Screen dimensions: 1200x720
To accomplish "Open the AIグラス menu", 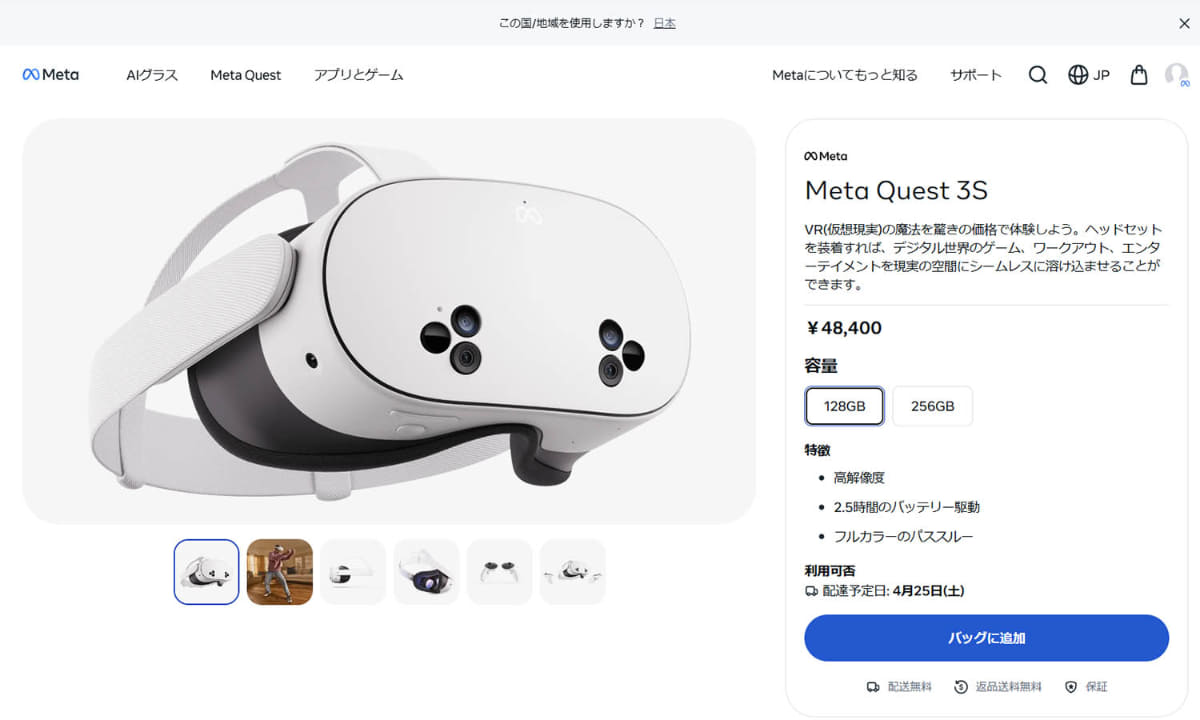I will [152, 75].
